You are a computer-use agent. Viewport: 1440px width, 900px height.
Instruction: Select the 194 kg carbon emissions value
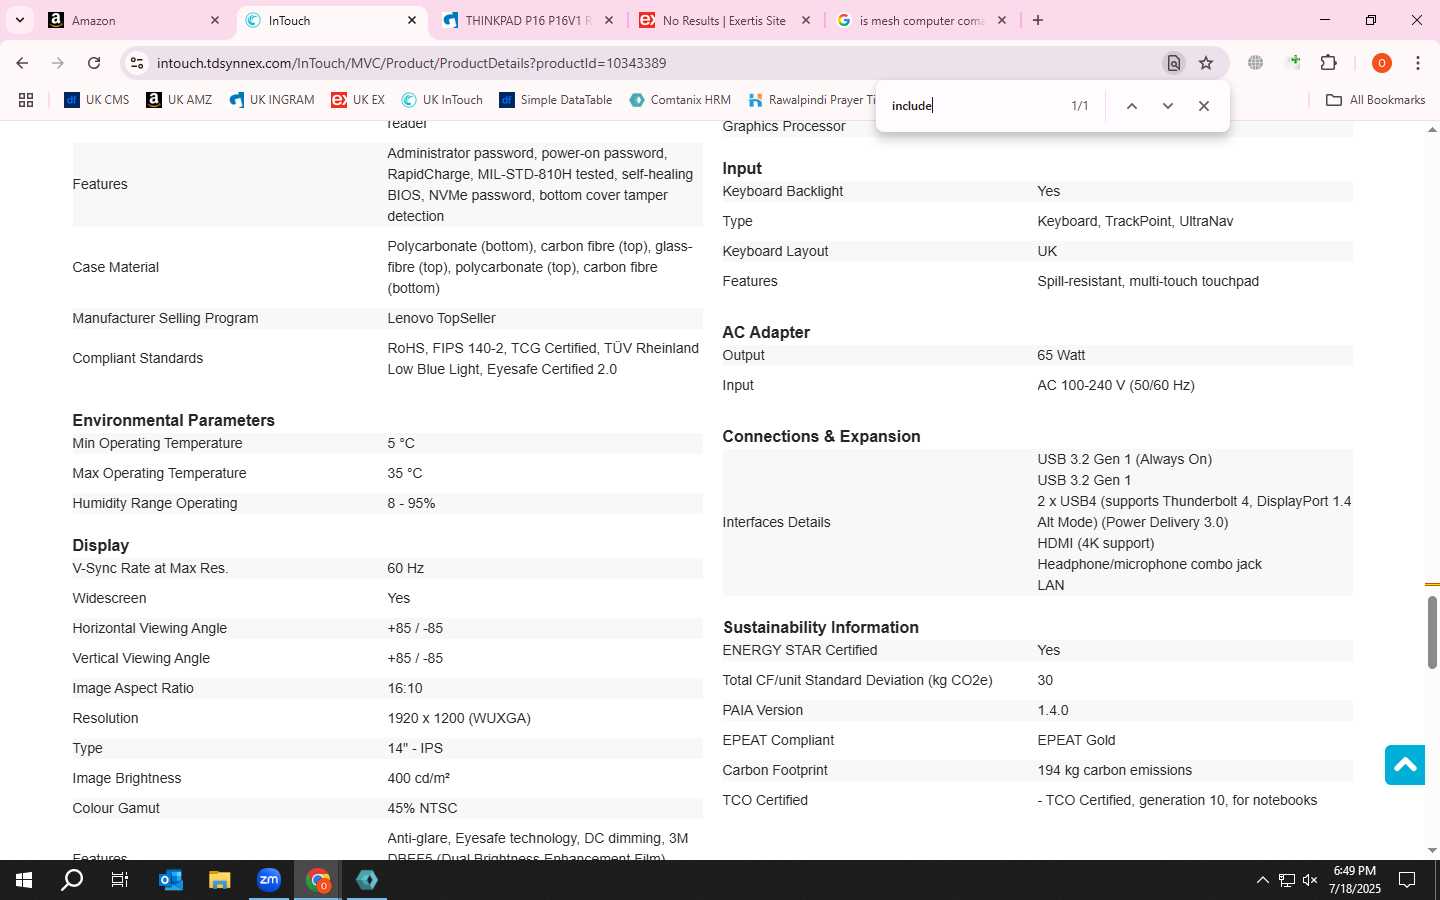pyautogui.click(x=1114, y=770)
